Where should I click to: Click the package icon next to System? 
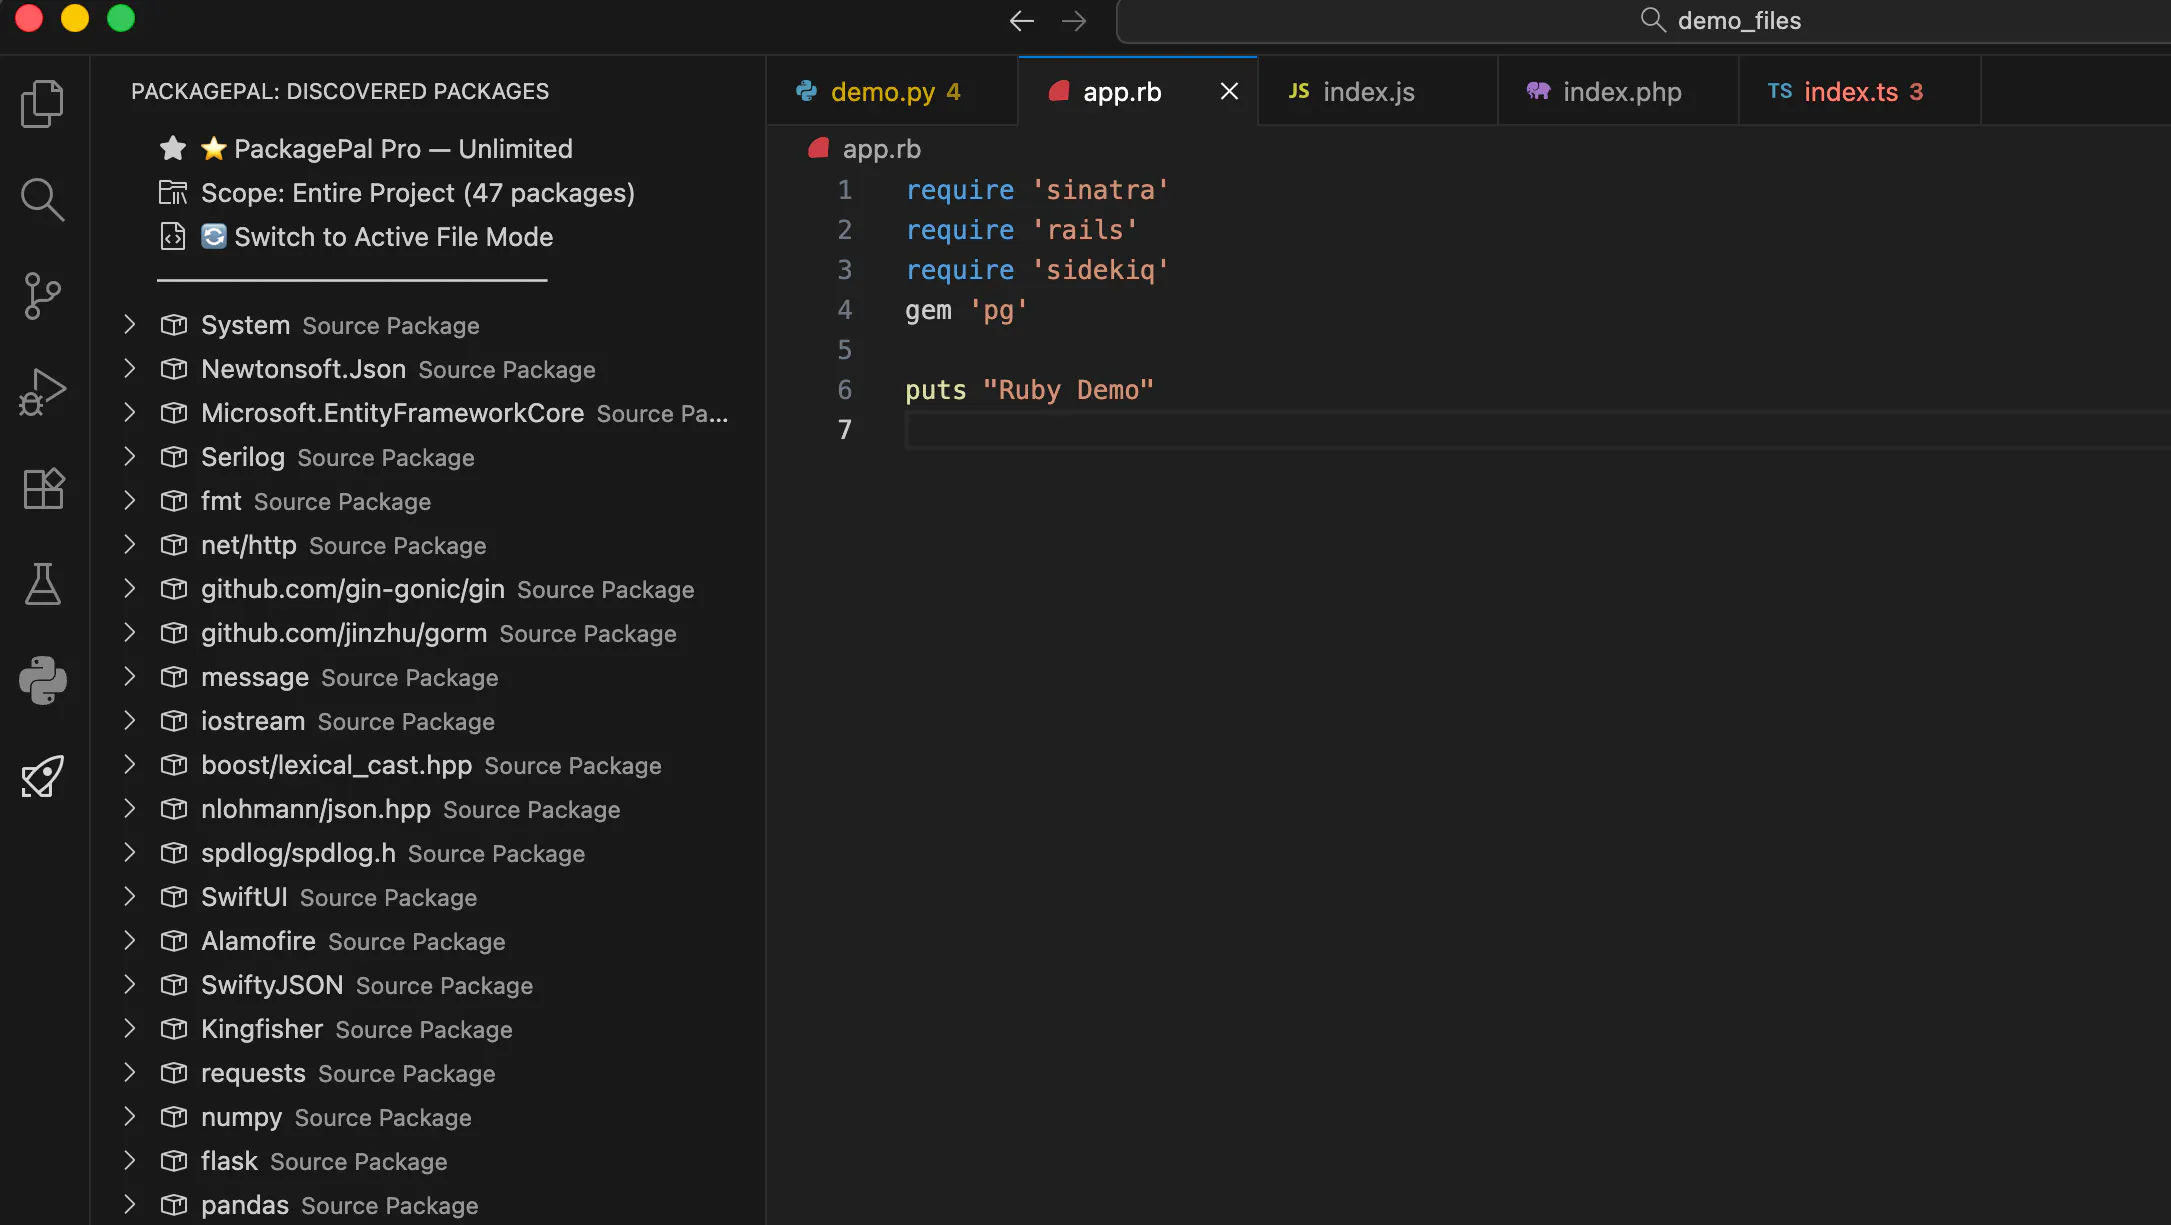coord(174,325)
